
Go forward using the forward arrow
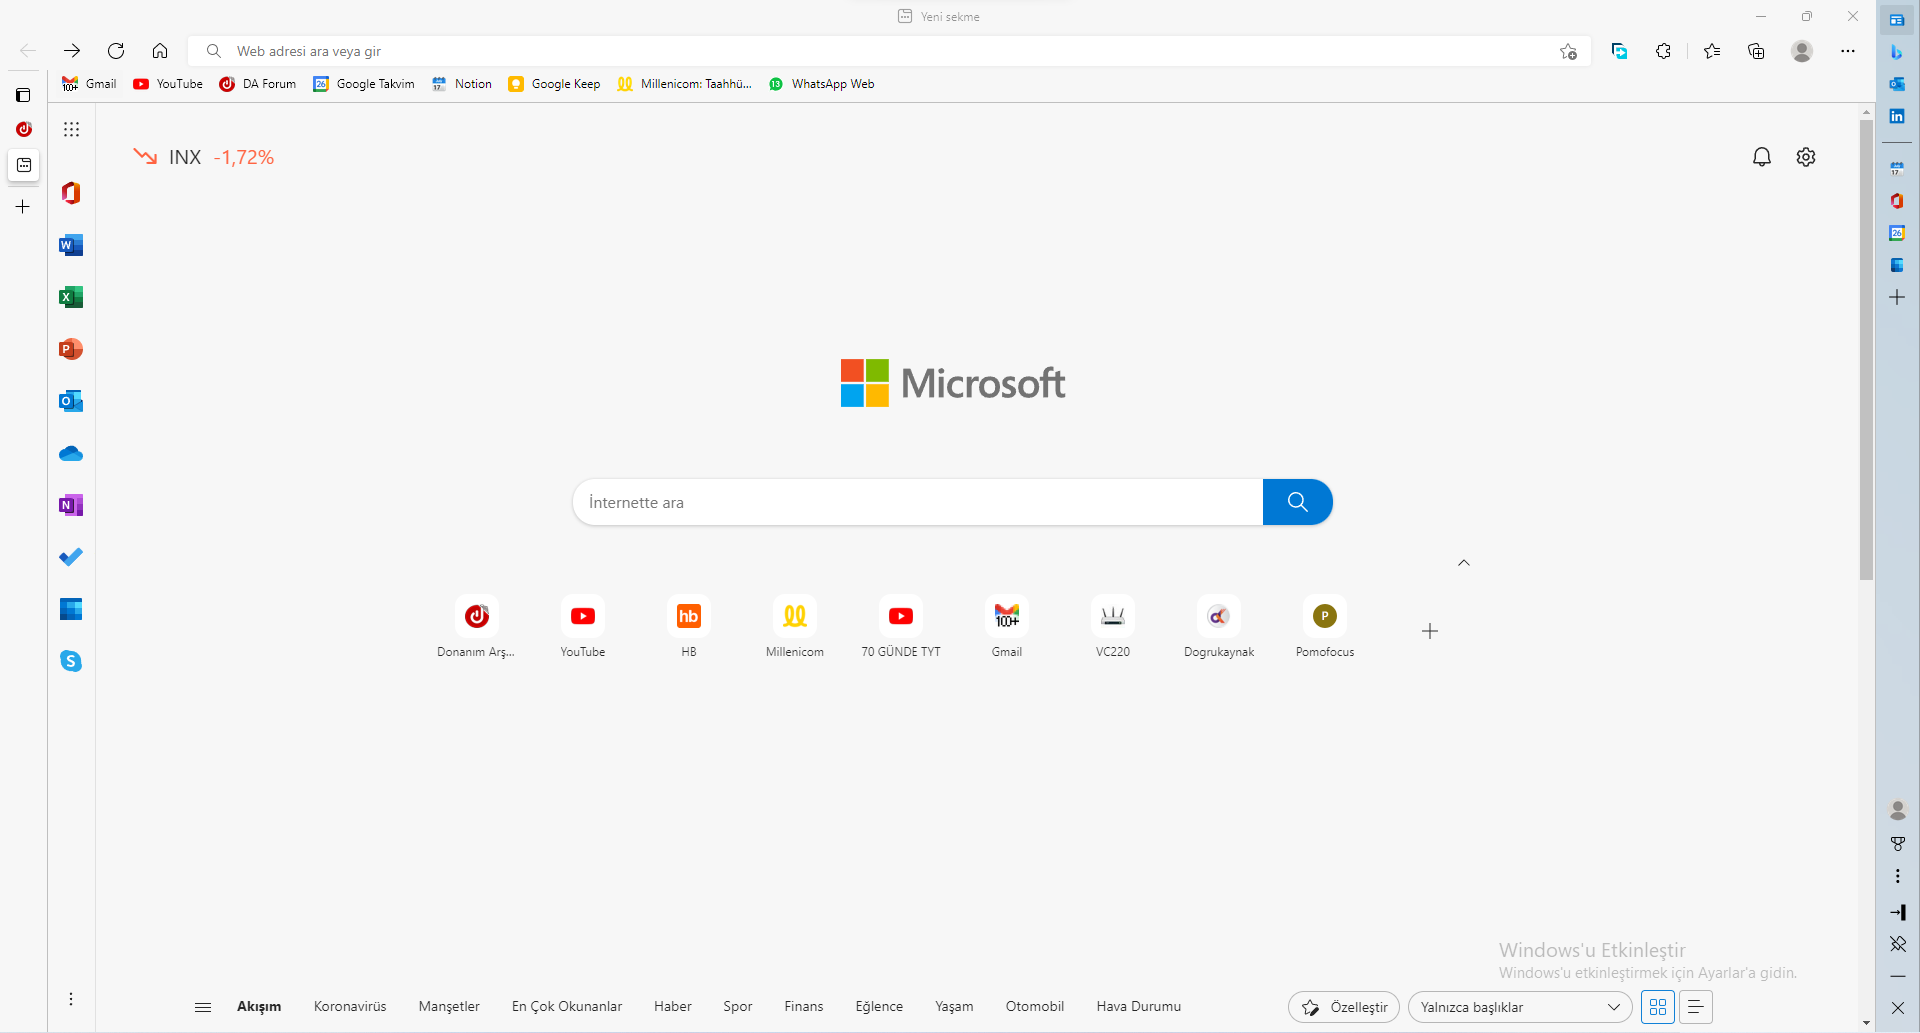point(72,51)
